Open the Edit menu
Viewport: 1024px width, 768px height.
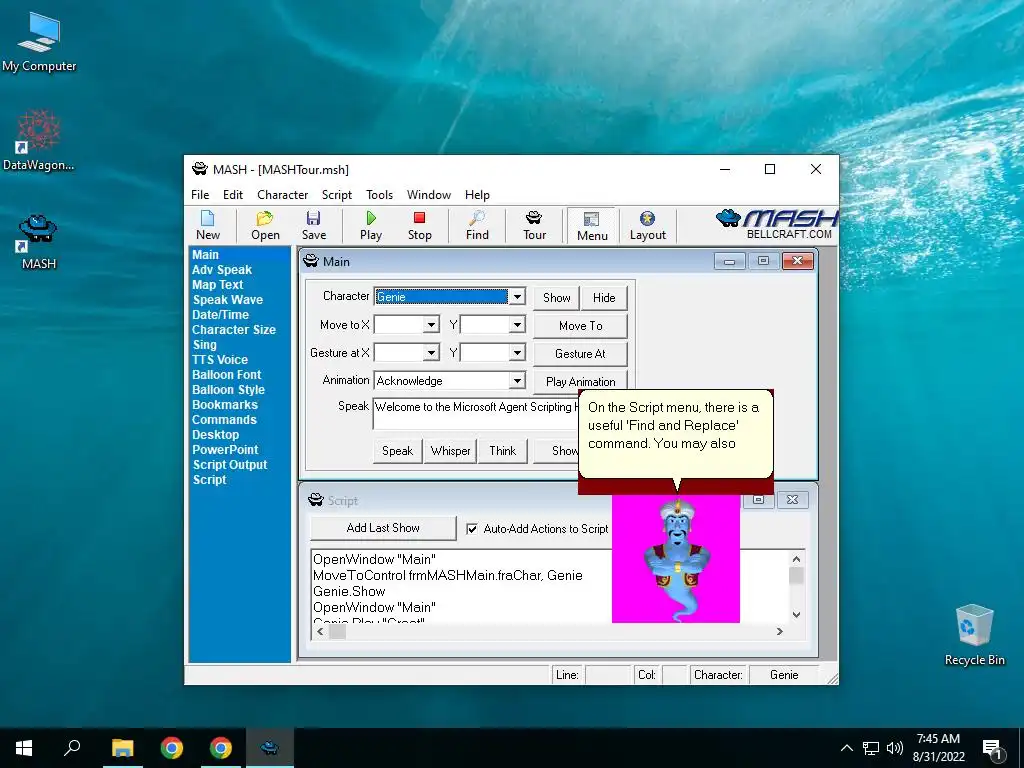pos(232,195)
